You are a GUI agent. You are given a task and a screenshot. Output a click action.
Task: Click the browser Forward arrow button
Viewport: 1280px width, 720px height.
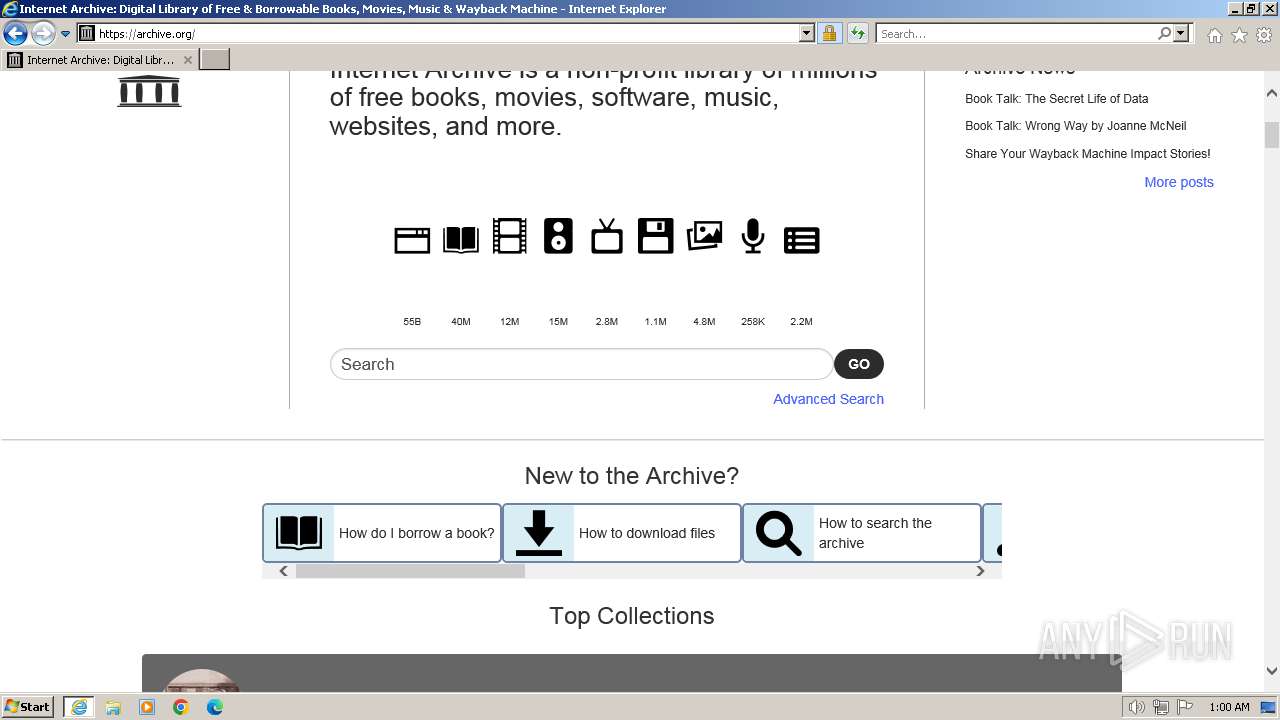tap(42, 33)
